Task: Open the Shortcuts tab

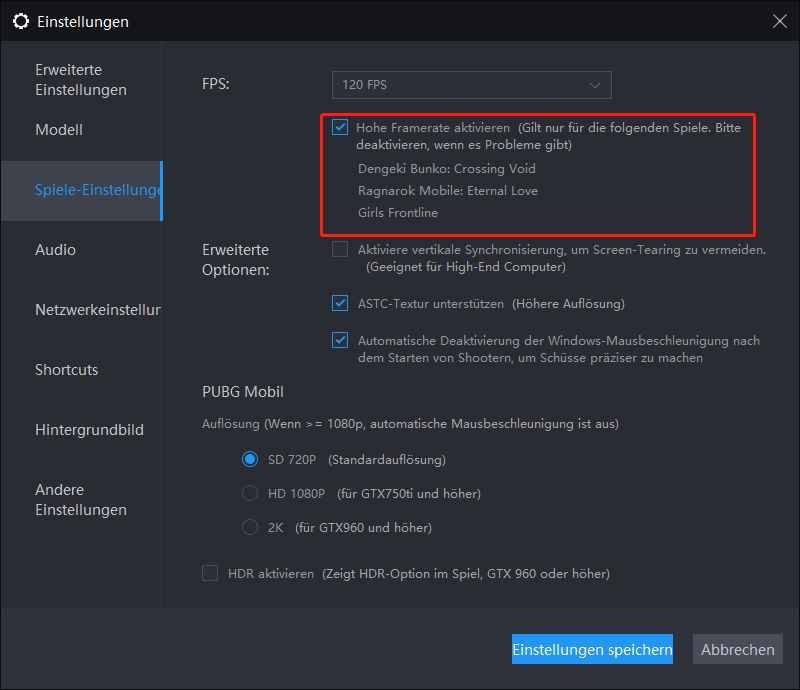Action: coord(81,369)
